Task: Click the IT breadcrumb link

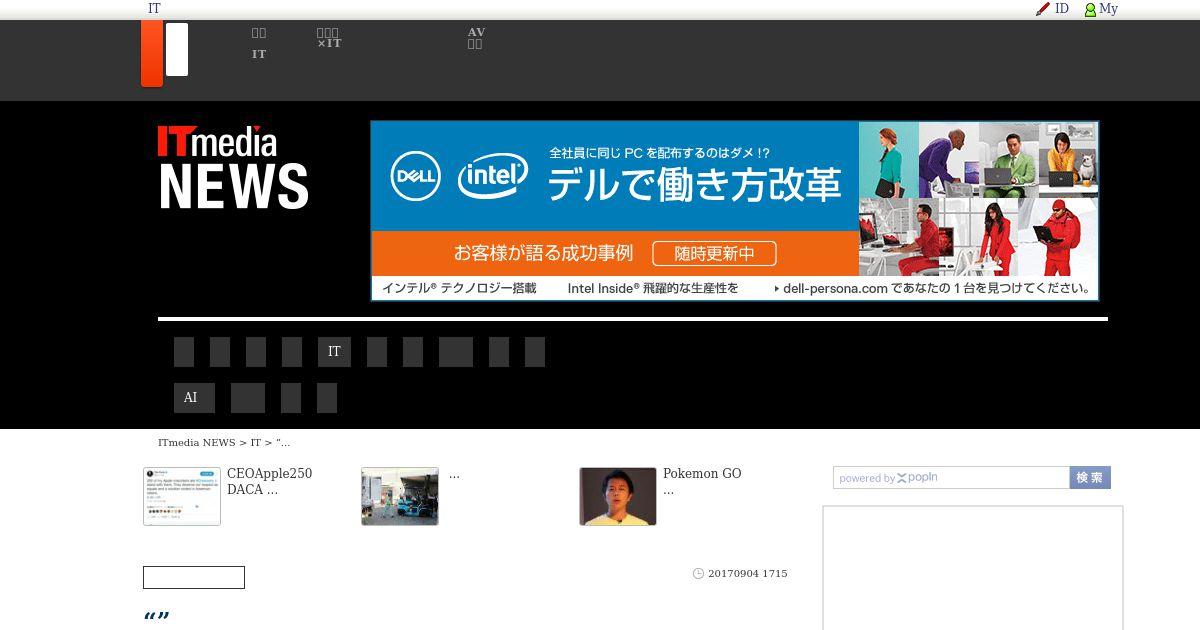Action: coord(256,442)
